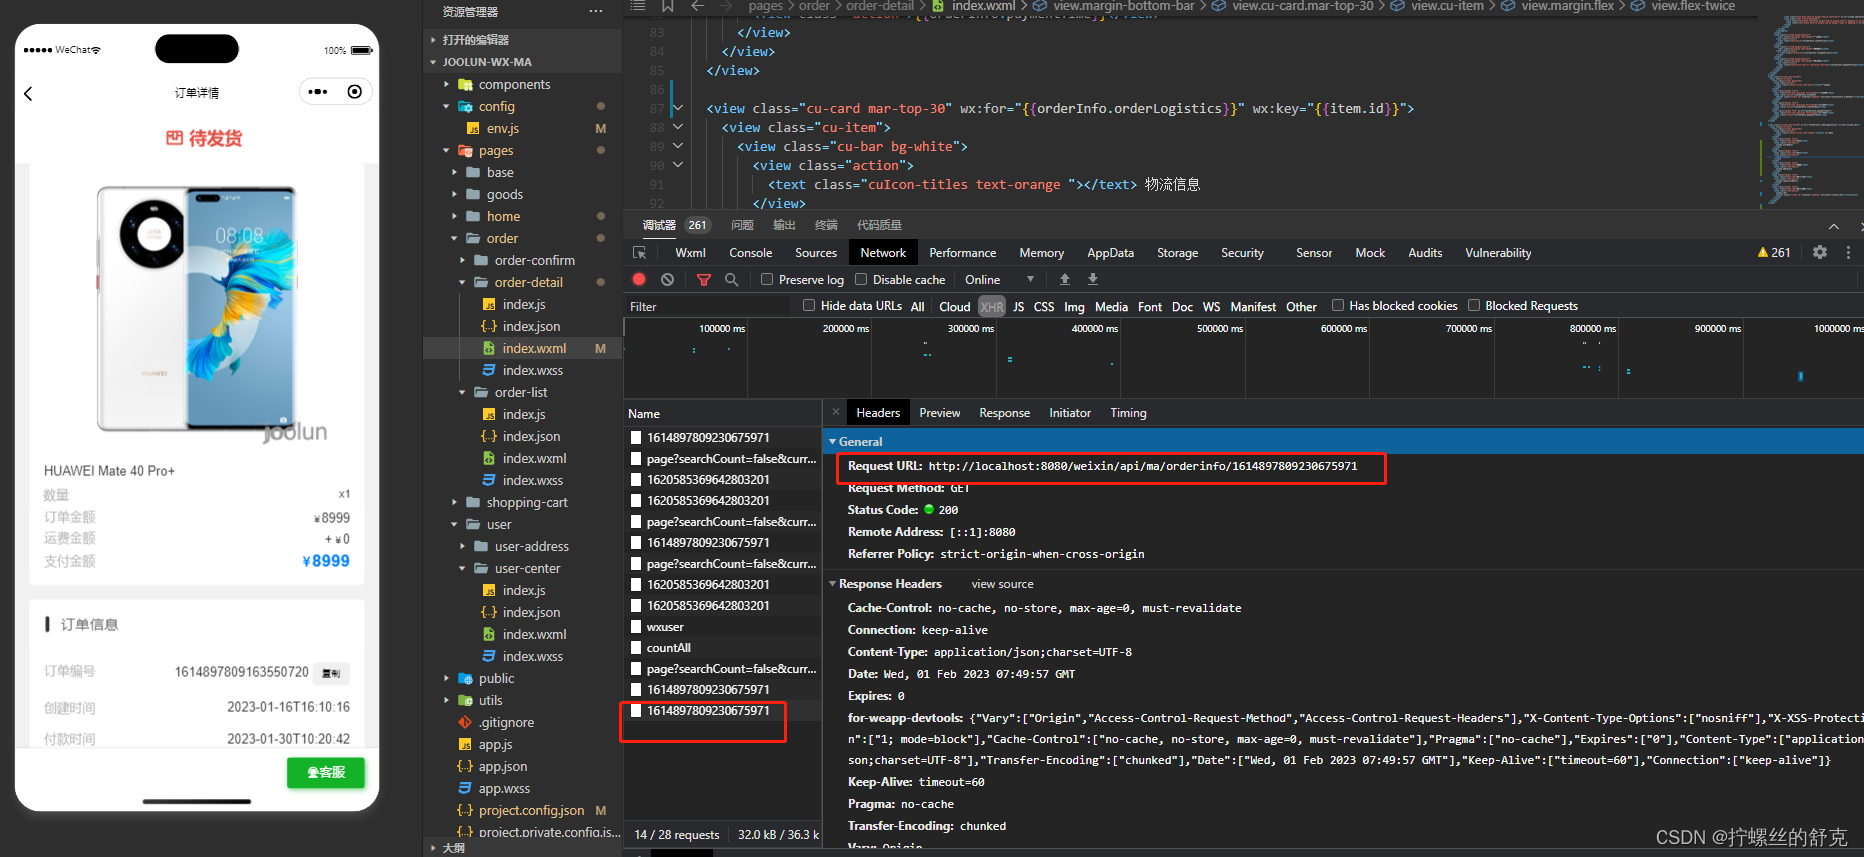Click the 261 warnings indicator
Viewport: 1864px width, 857px height.
[1774, 253]
